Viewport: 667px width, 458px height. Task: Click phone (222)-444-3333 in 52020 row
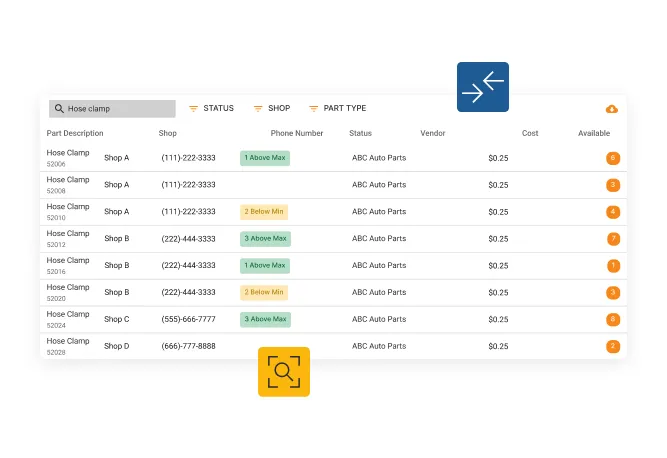point(188,293)
